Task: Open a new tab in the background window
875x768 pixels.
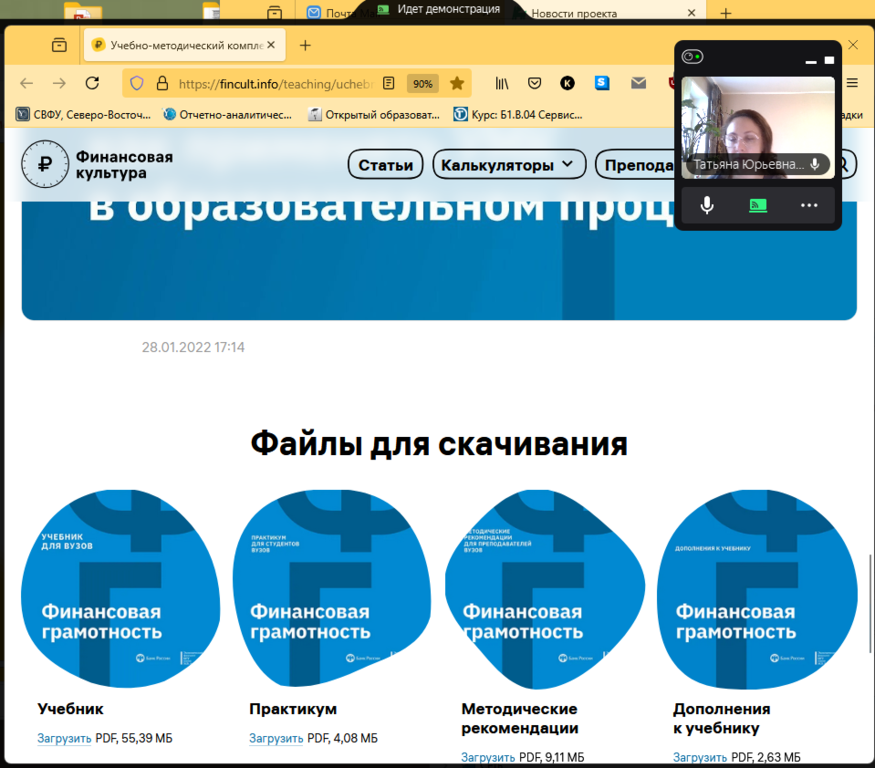Action: pyautogui.click(x=725, y=13)
